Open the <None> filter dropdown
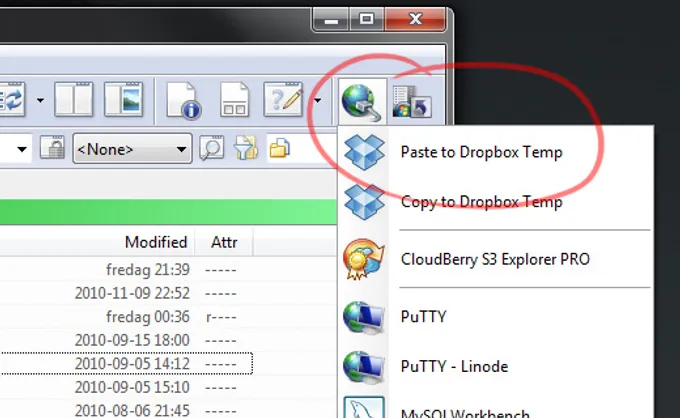The height and width of the screenshot is (418, 680). pos(132,150)
